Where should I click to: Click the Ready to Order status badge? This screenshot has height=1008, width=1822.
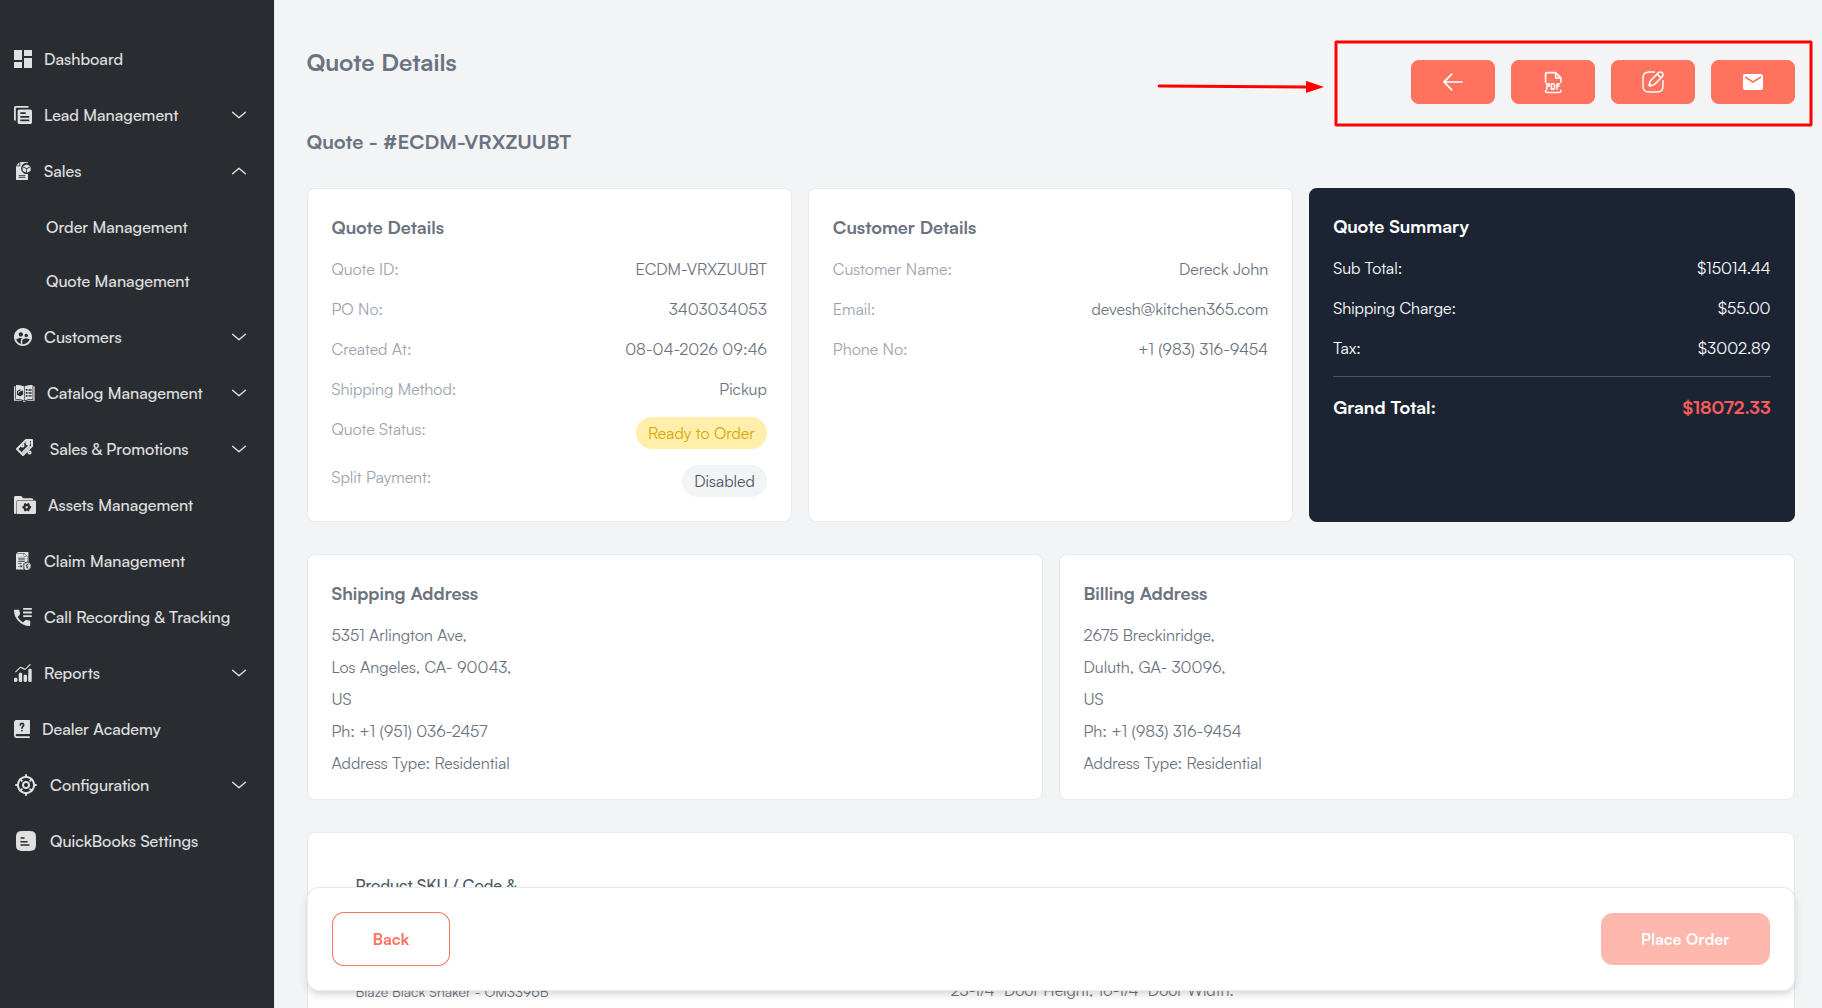[701, 433]
